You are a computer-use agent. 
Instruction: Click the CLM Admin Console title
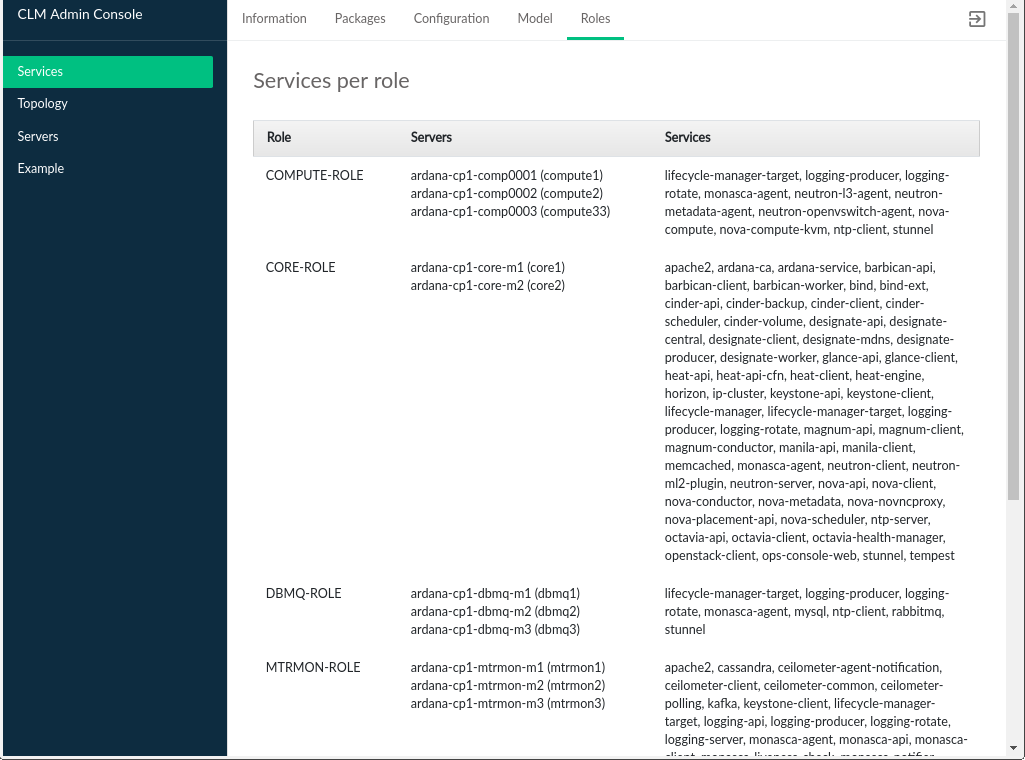click(80, 15)
